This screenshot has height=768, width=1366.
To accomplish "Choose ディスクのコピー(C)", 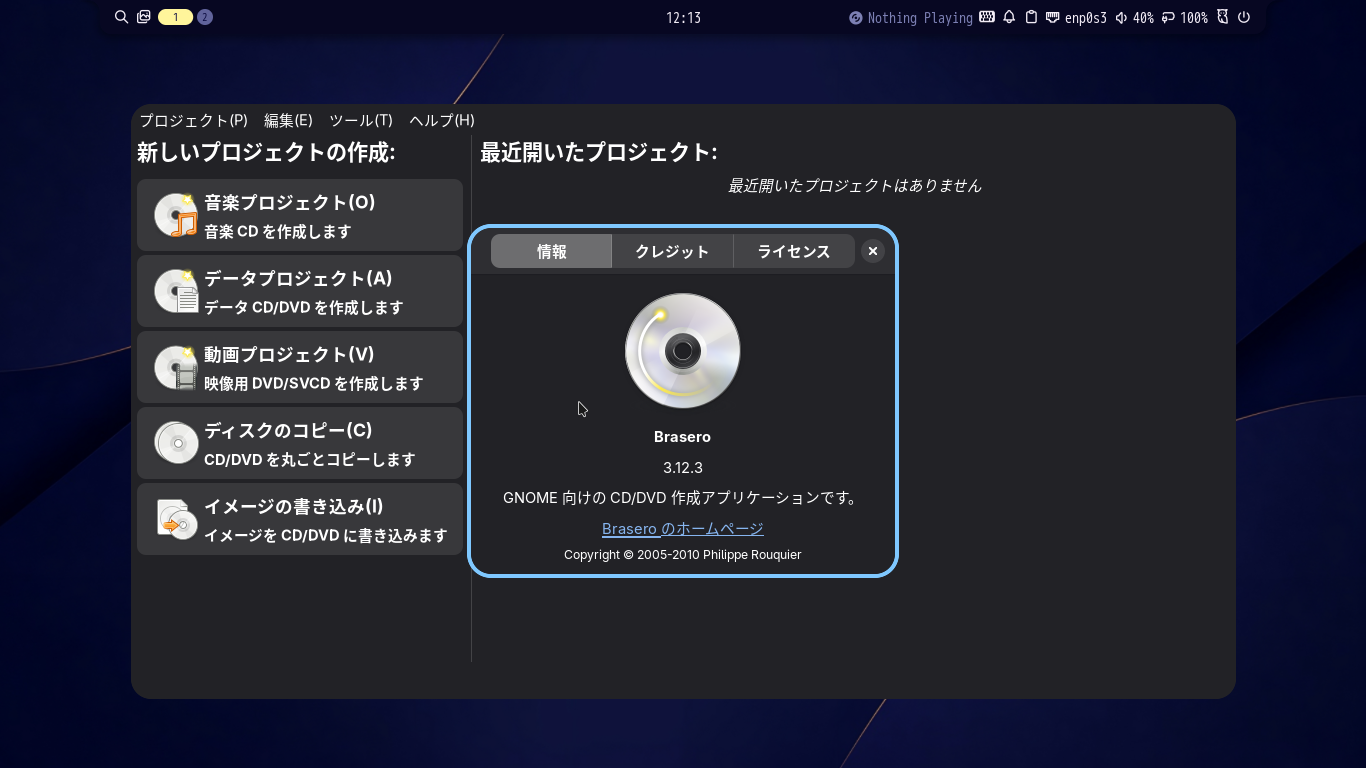I will coord(300,443).
